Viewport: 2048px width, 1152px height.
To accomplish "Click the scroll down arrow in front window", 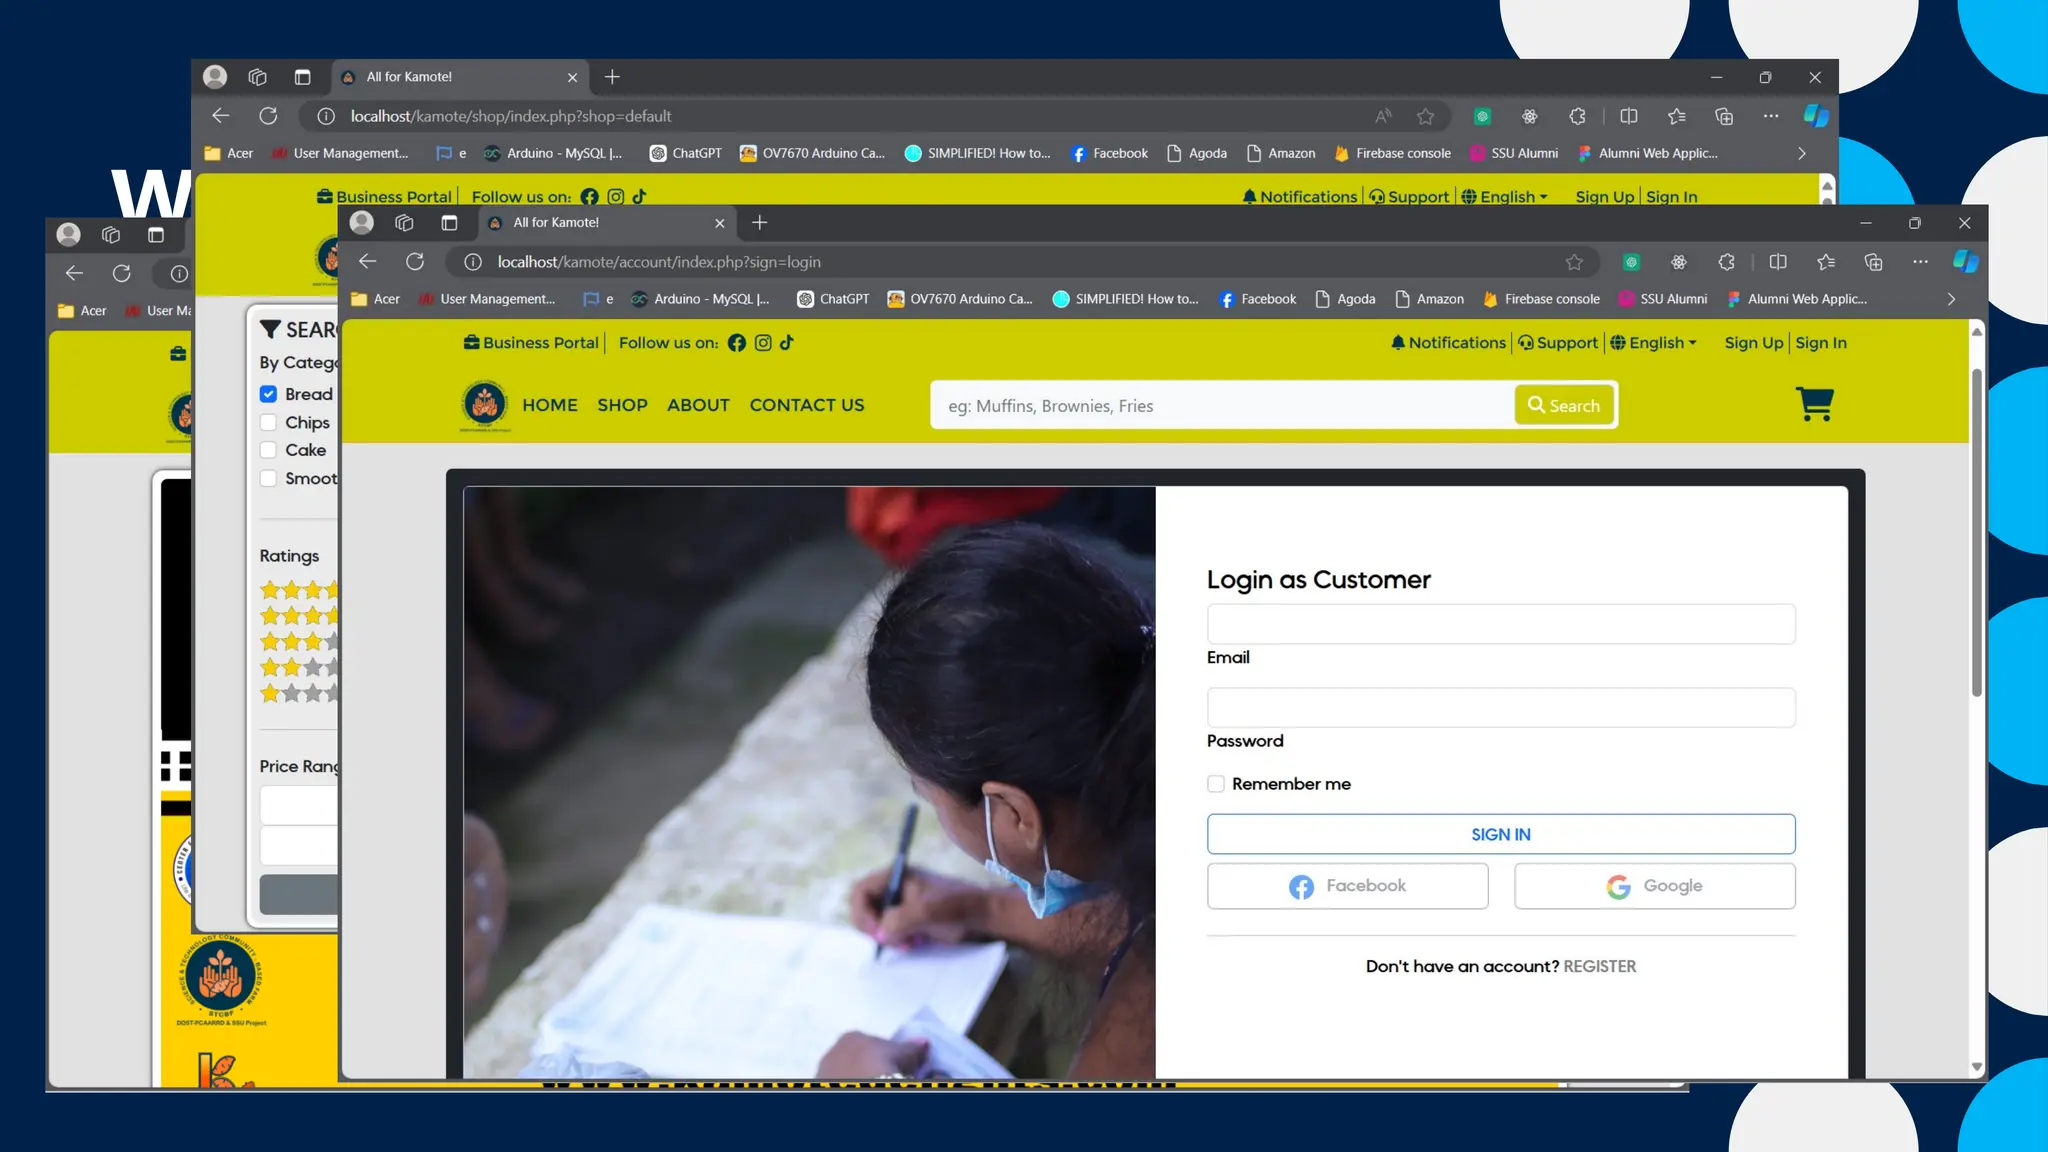I will tap(1976, 1068).
